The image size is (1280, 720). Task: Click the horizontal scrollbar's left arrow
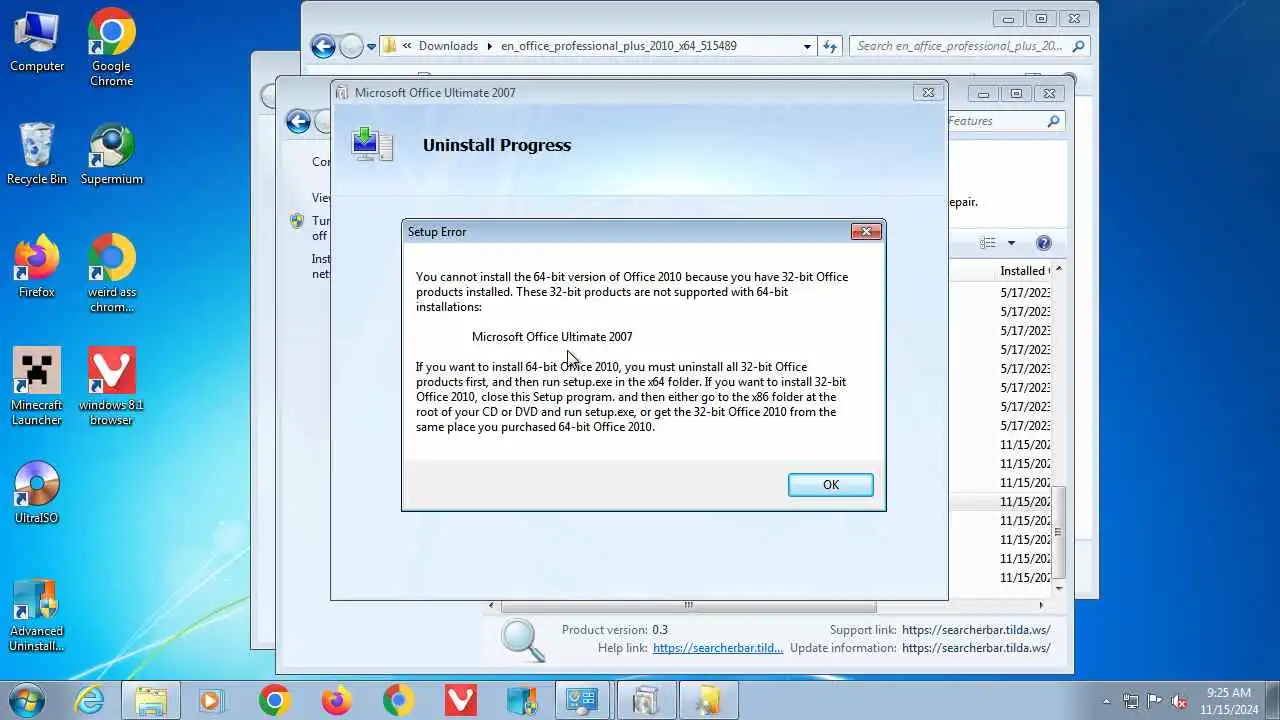(491, 605)
